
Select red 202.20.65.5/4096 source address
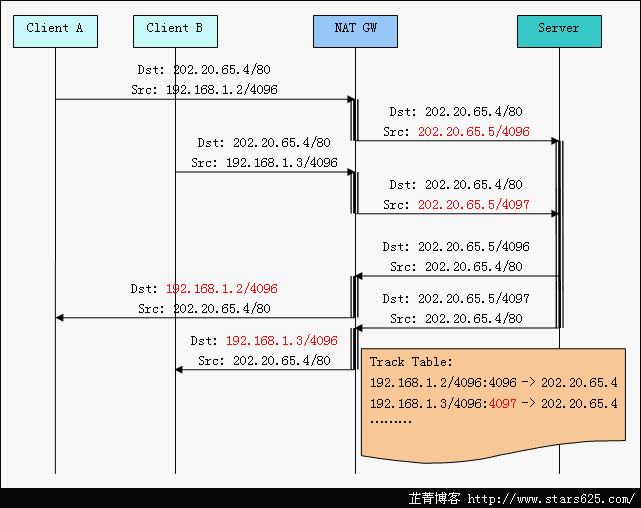[473, 132]
